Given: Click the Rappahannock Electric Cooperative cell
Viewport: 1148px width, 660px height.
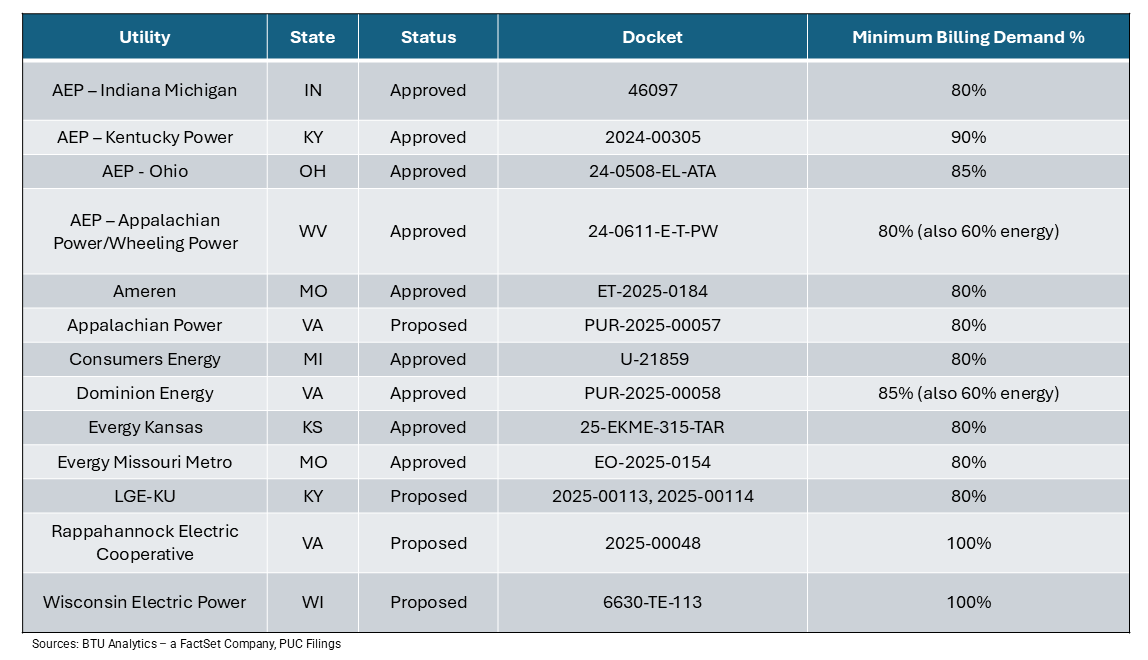Looking at the screenshot, I should [x=145, y=543].
